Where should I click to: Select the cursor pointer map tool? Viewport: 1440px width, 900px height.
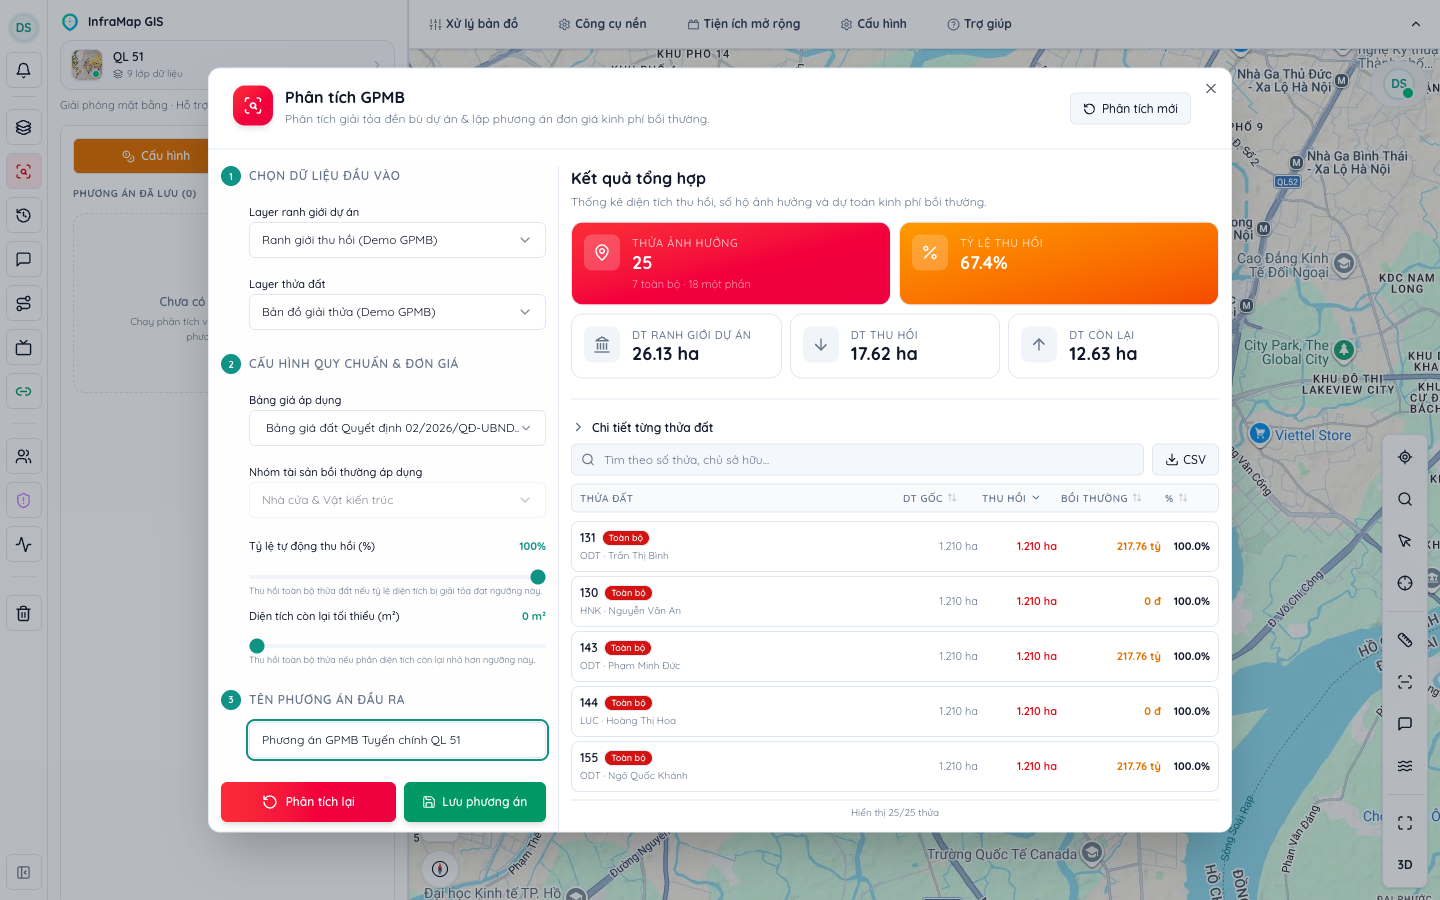pyautogui.click(x=1405, y=541)
